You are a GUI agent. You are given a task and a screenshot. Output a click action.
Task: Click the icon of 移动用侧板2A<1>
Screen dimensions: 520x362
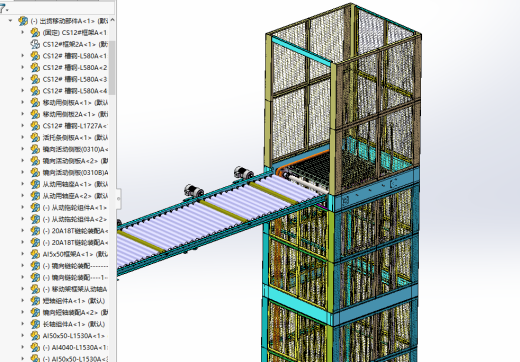click(x=35, y=114)
